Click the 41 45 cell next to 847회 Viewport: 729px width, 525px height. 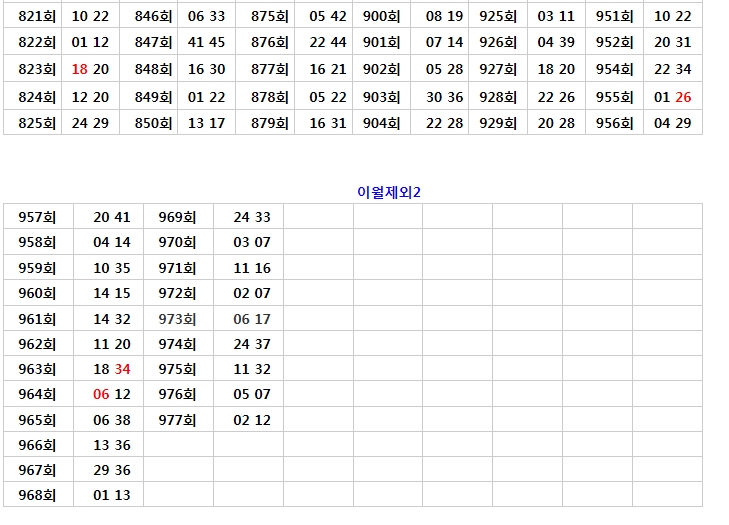pyautogui.click(x=206, y=42)
